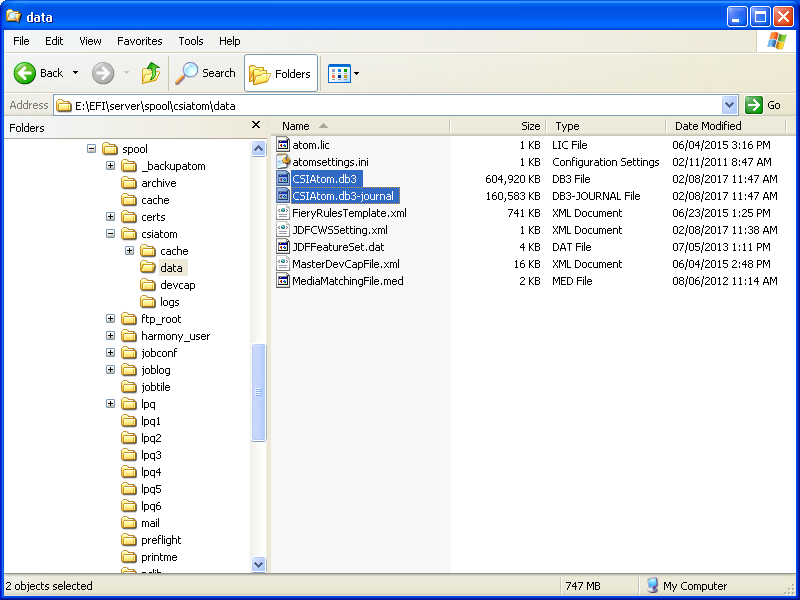Open the Favorites menu
800x600 pixels.
tap(139, 41)
